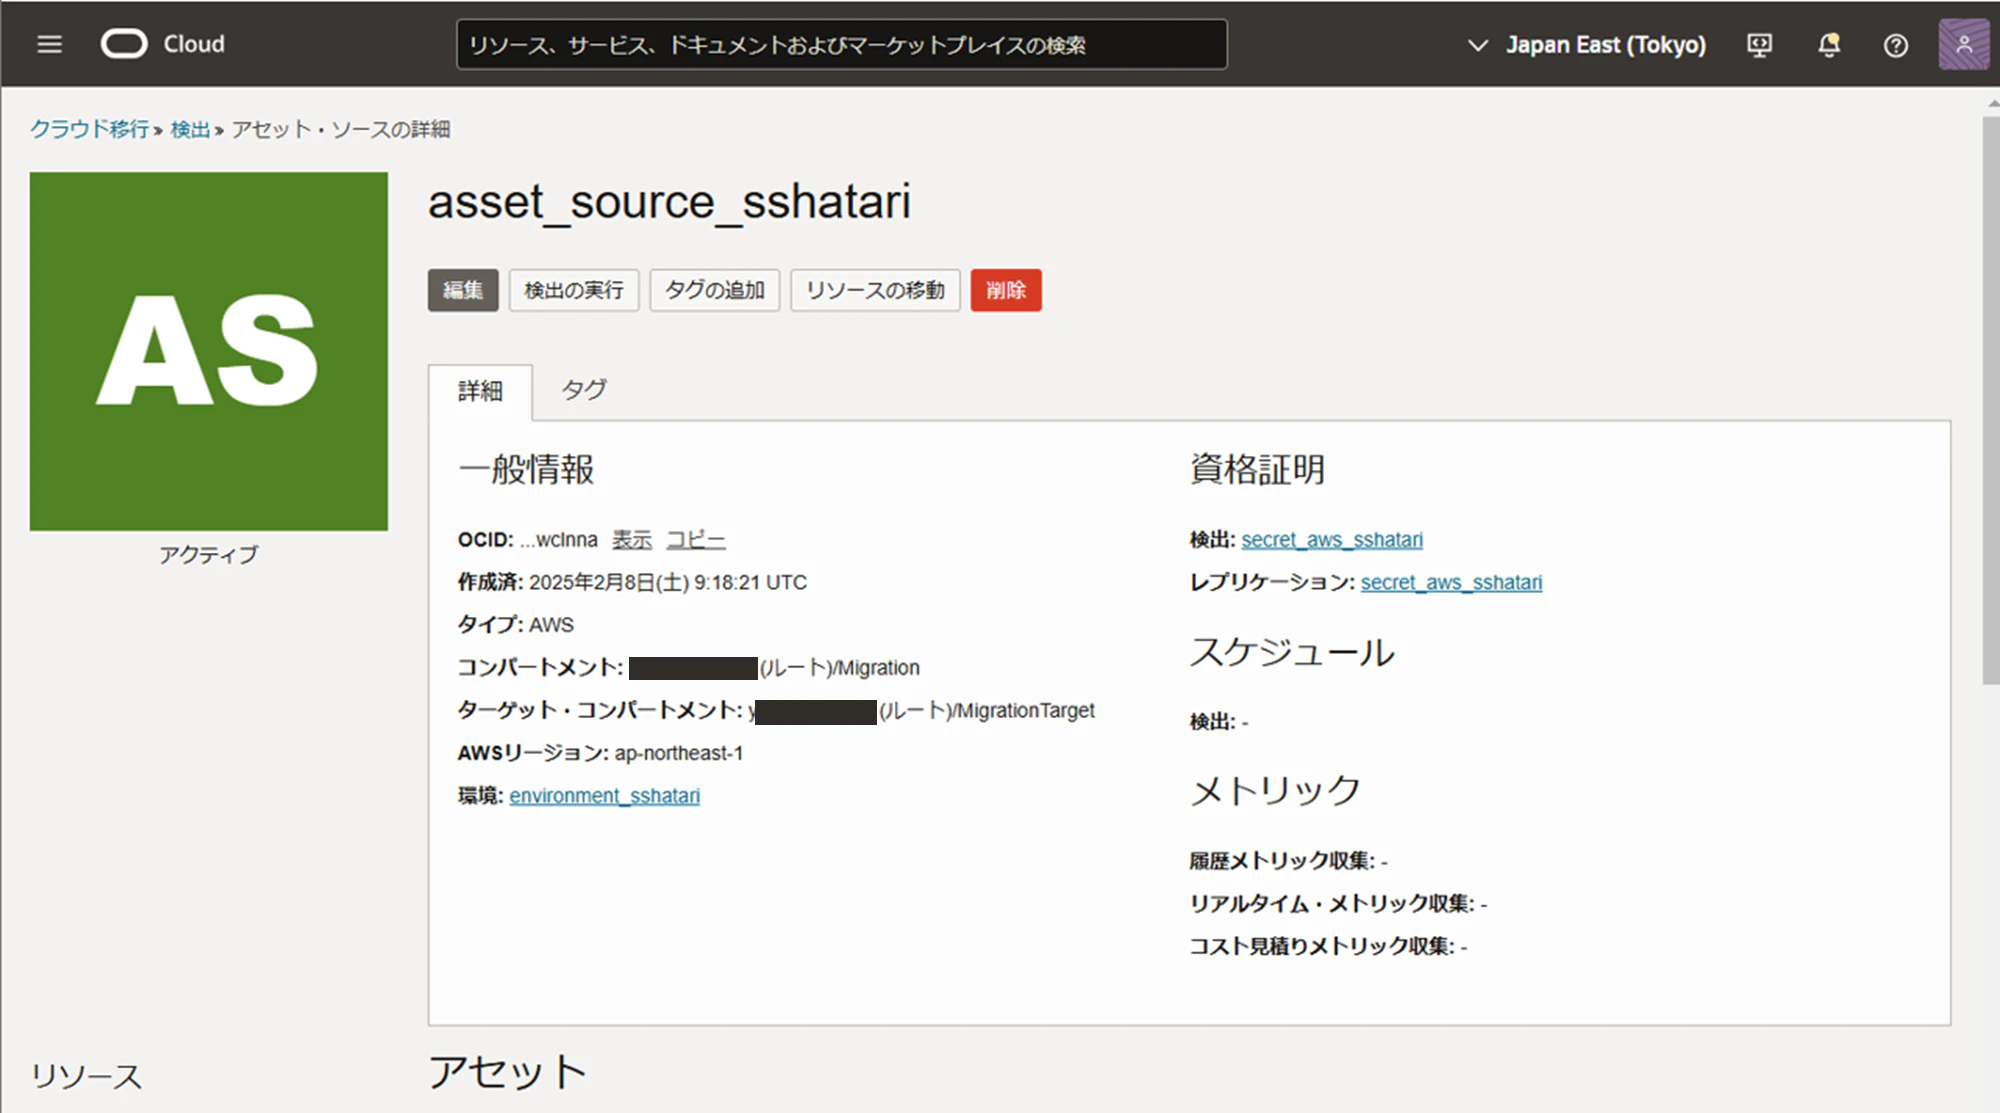Open the announcements bell icon
This screenshot has width=2000, height=1113.
(x=1829, y=45)
